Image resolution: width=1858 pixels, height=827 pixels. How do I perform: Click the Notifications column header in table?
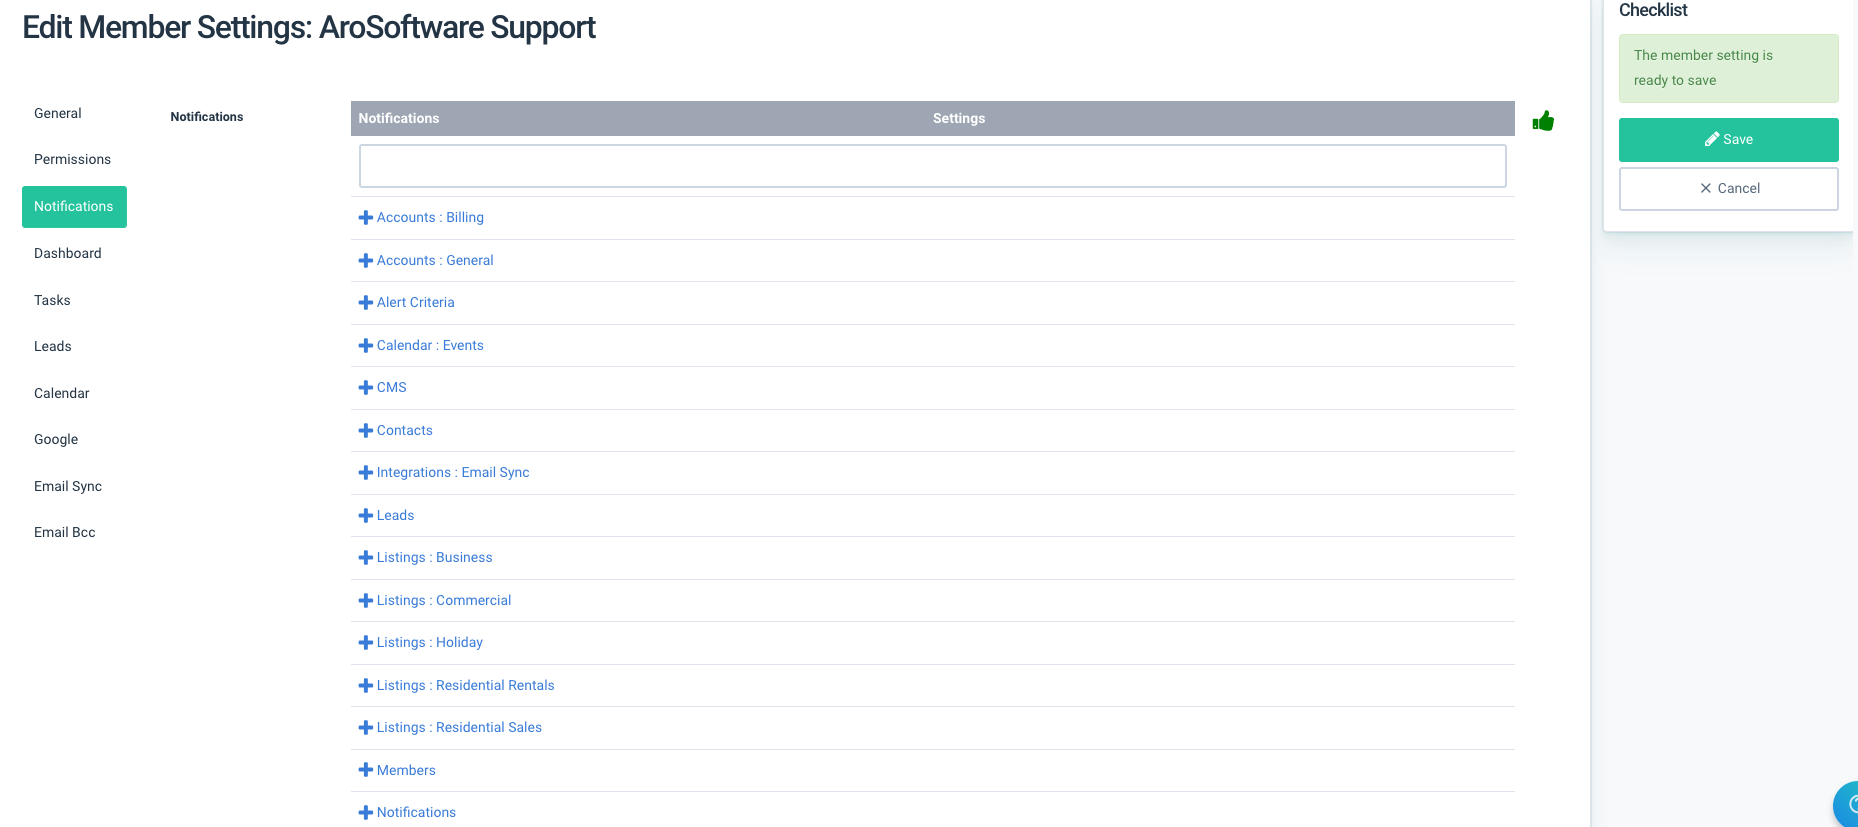(399, 118)
